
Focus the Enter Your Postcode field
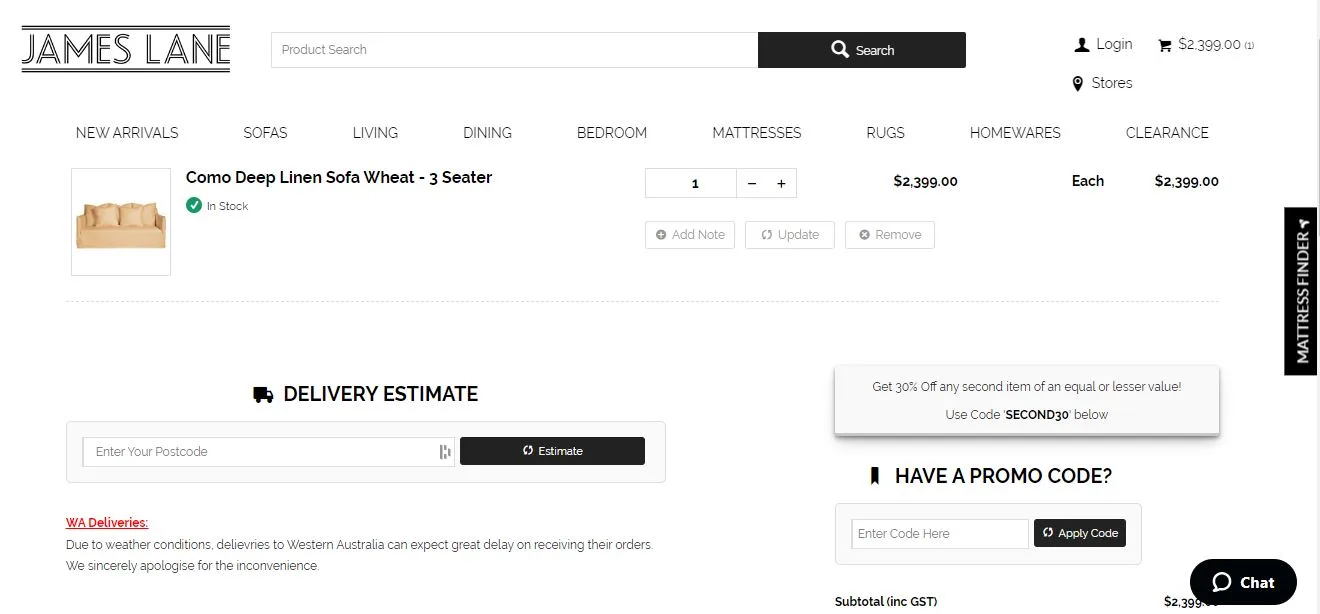[x=260, y=452]
